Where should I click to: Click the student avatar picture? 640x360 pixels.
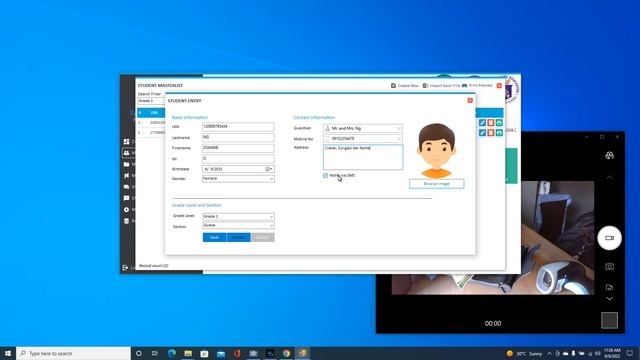click(436, 151)
